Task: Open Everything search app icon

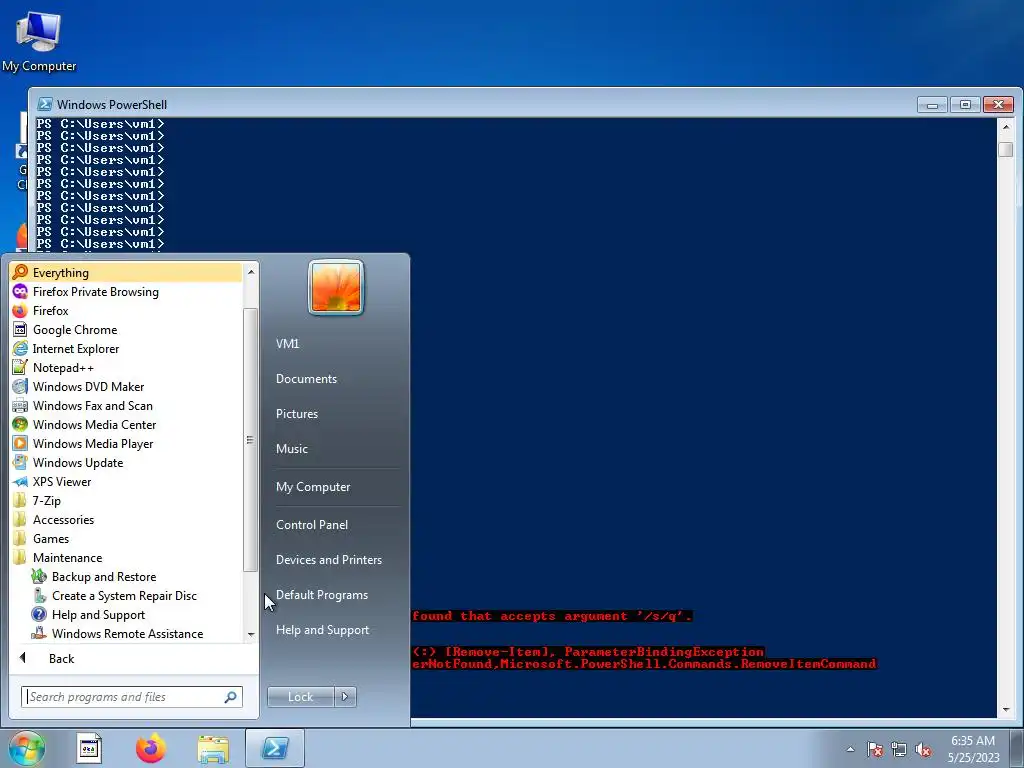Action: click(20, 272)
